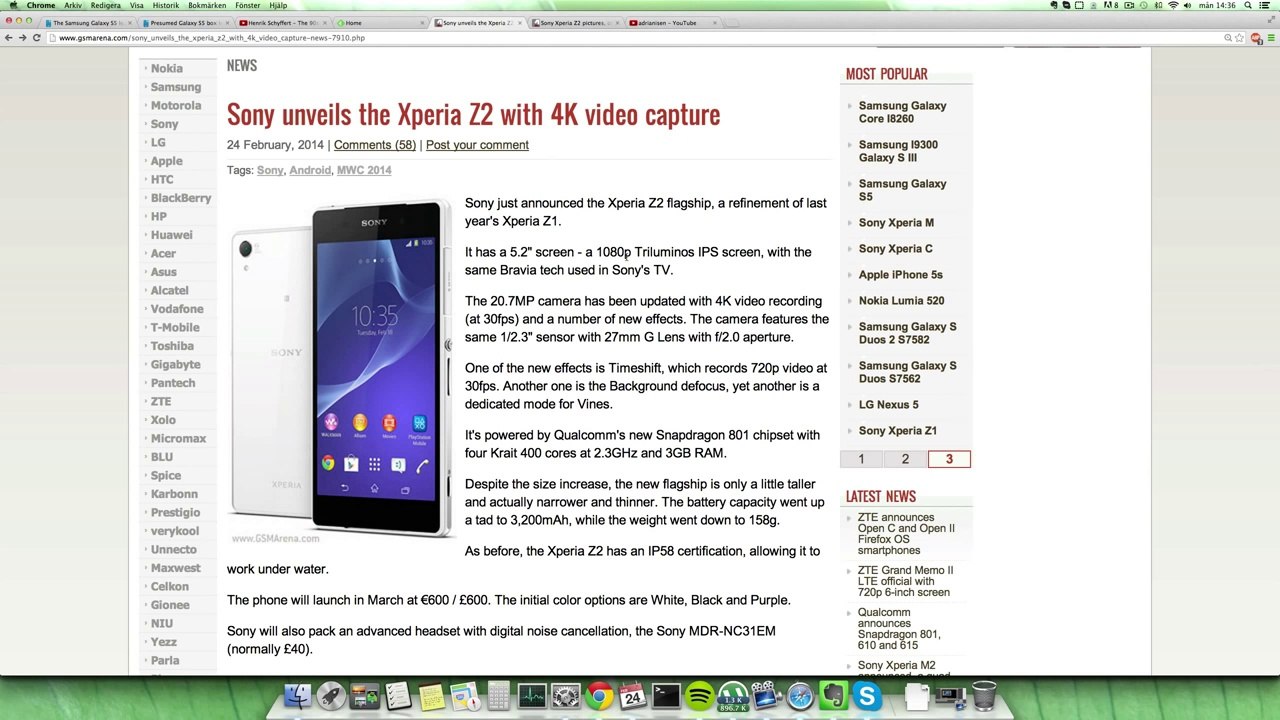
Task: Click the Wi-Fi icon in menu bar
Action: click(x=1173, y=5)
